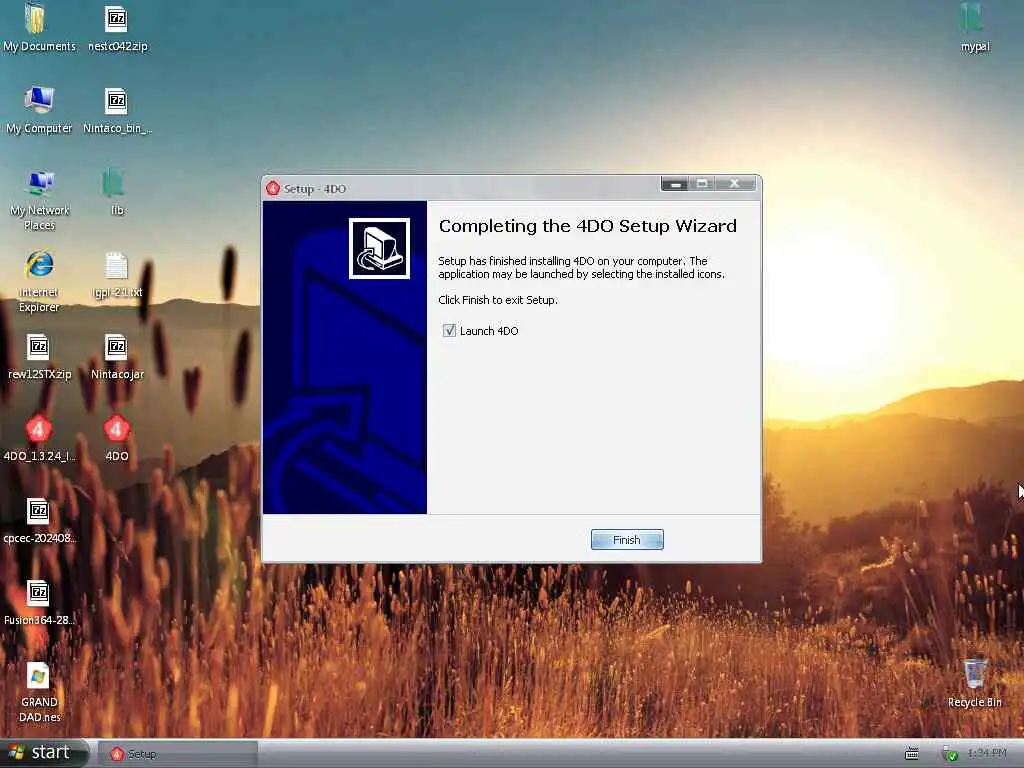Select the 4DO_1.3.2.4 installer icon
The width and height of the screenshot is (1024, 768).
coord(39,438)
